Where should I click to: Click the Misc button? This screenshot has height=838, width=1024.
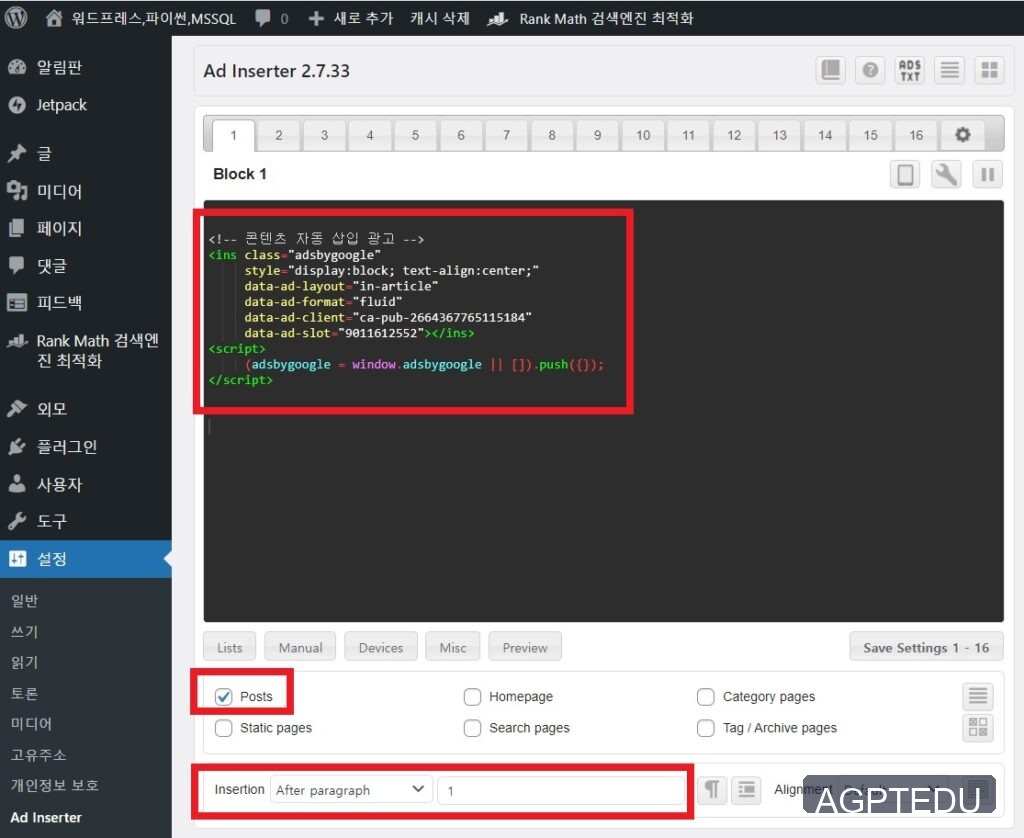[453, 647]
